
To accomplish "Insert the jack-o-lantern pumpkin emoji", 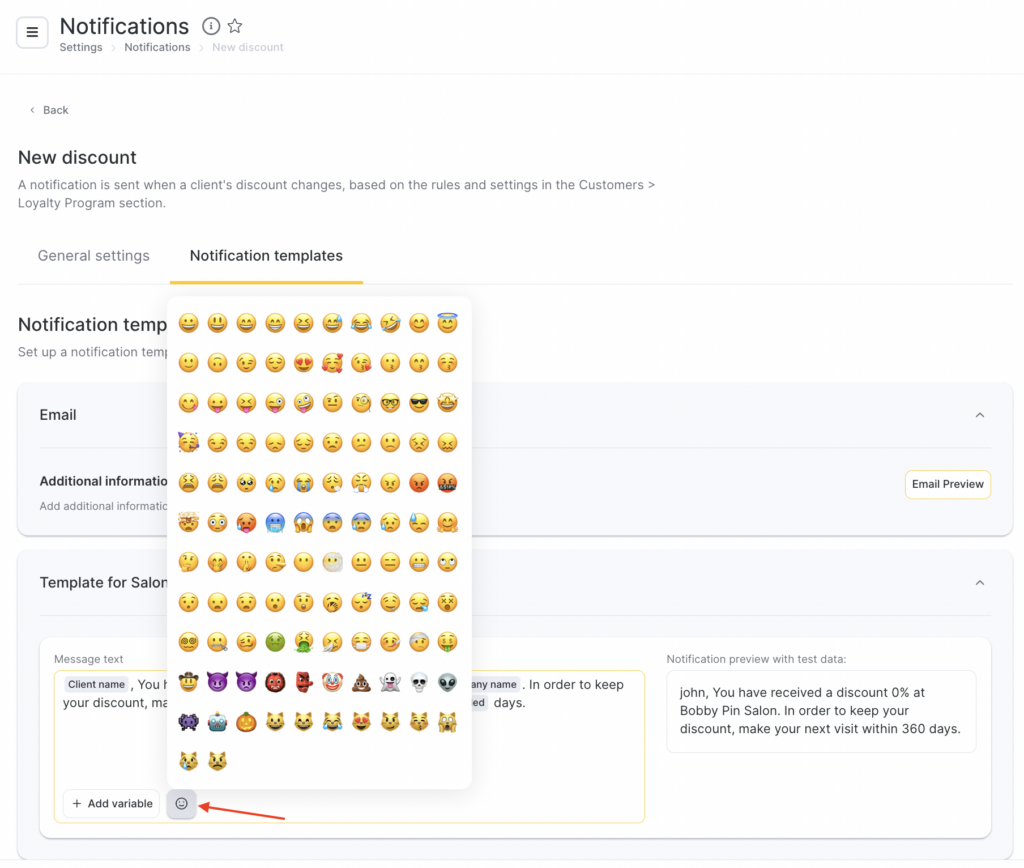I will pyautogui.click(x=246, y=722).
